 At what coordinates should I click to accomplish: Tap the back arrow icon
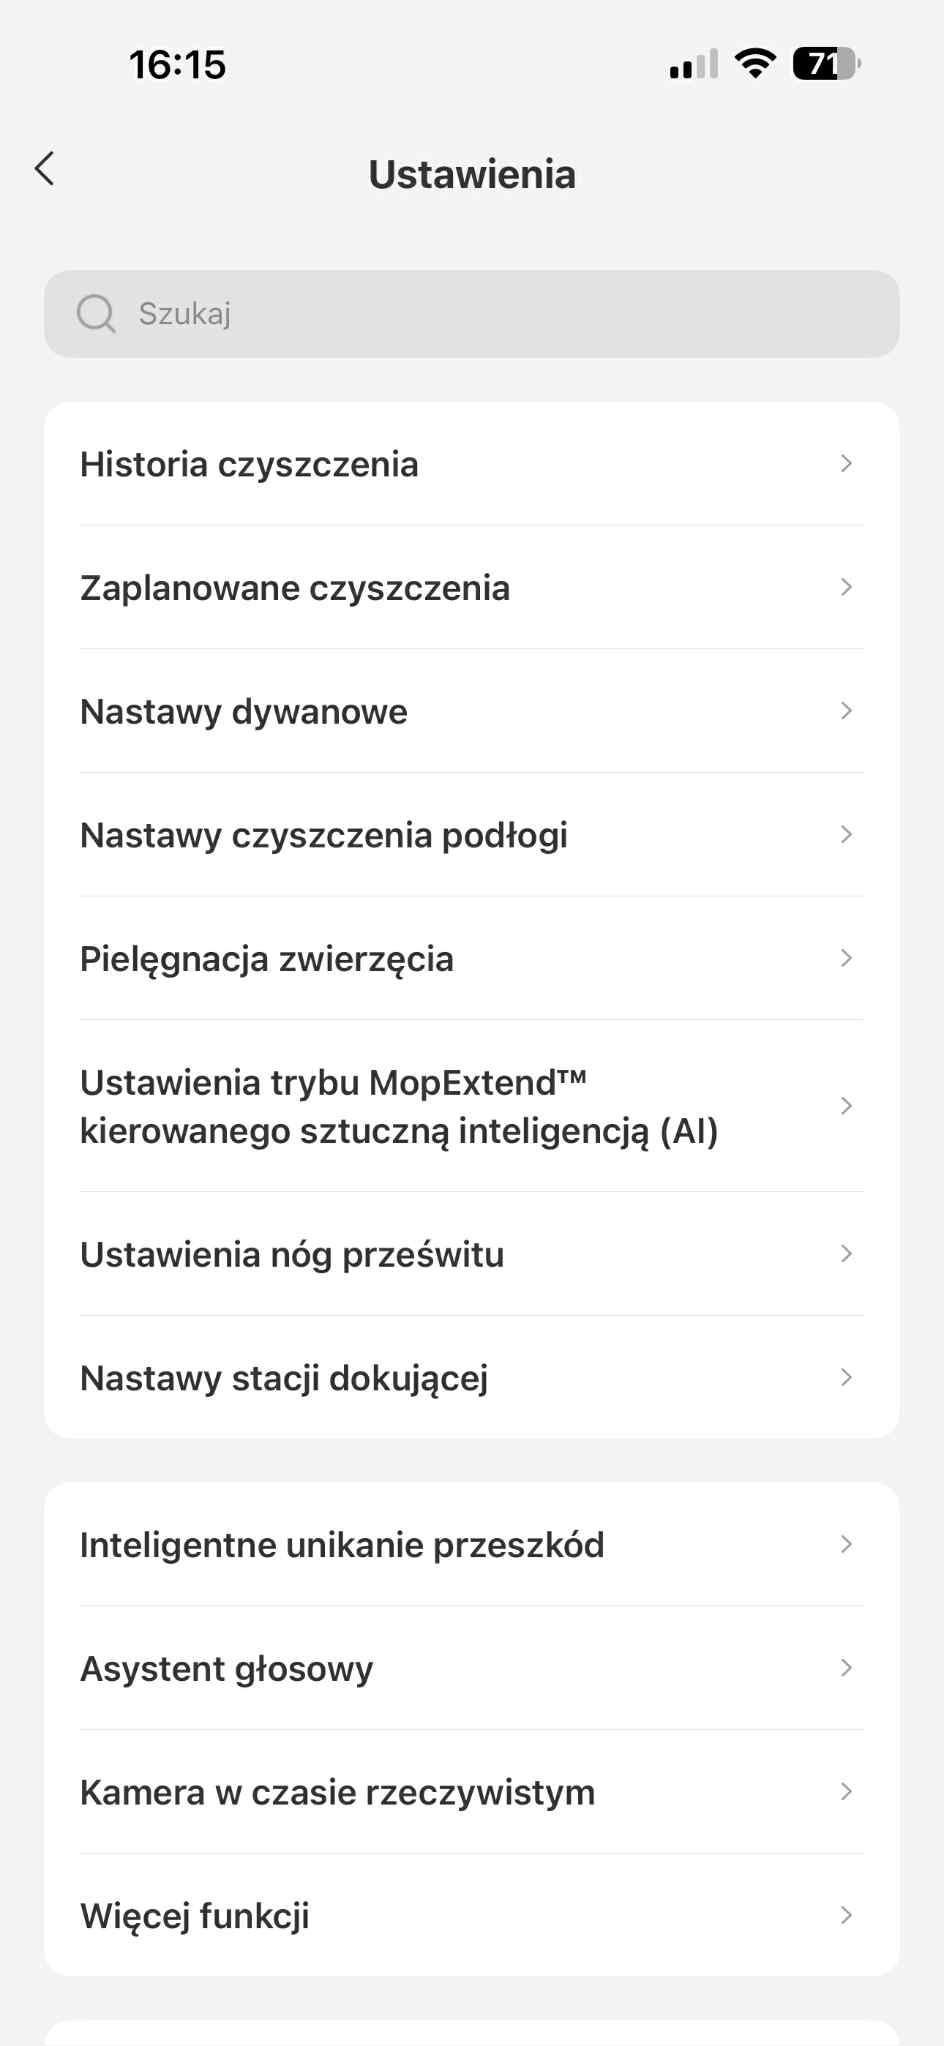tap(45, 169)
